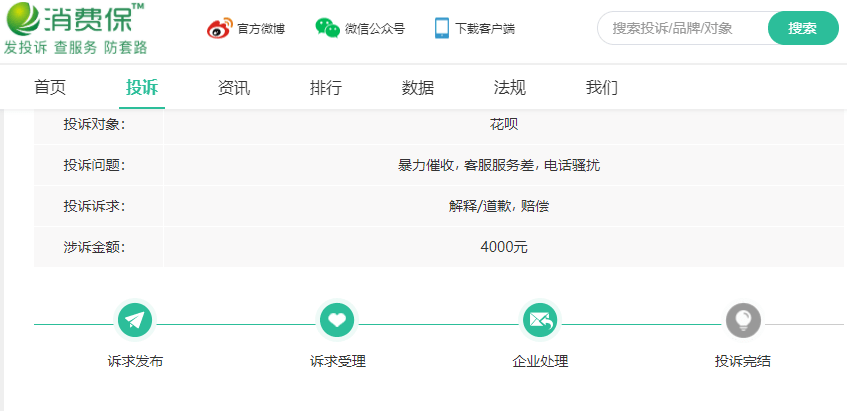The width and height of the screenshot is (847, 411).
Task: Open the 资讯 nav tab
Action: pos(234,87)
